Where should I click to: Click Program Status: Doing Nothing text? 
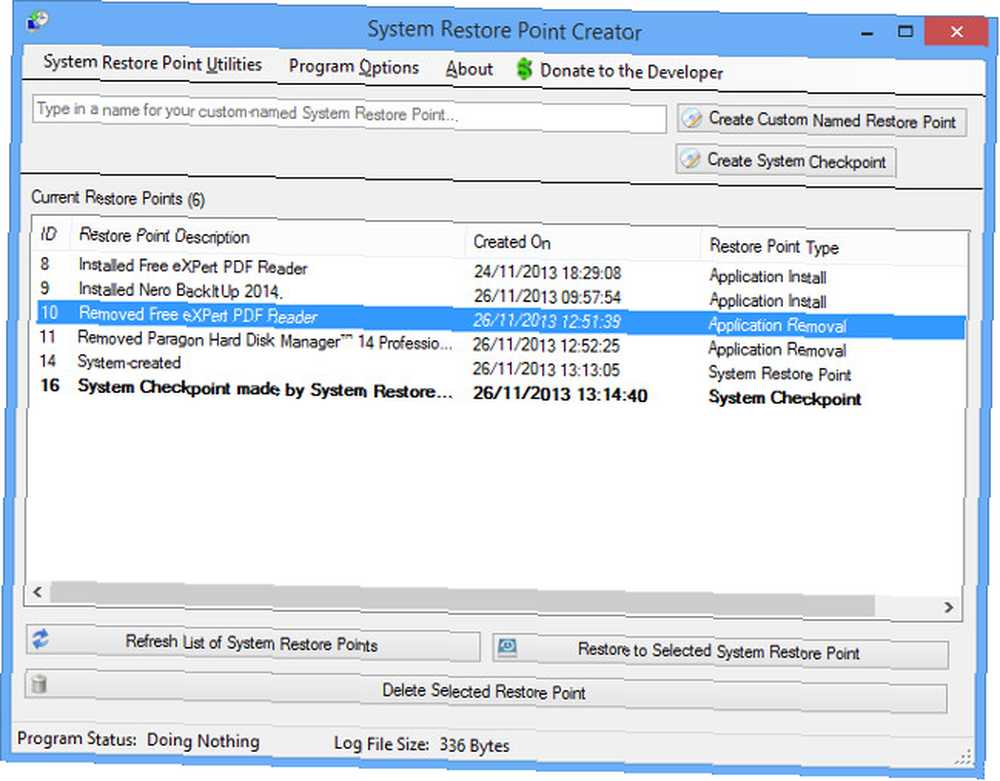point(138,740)
